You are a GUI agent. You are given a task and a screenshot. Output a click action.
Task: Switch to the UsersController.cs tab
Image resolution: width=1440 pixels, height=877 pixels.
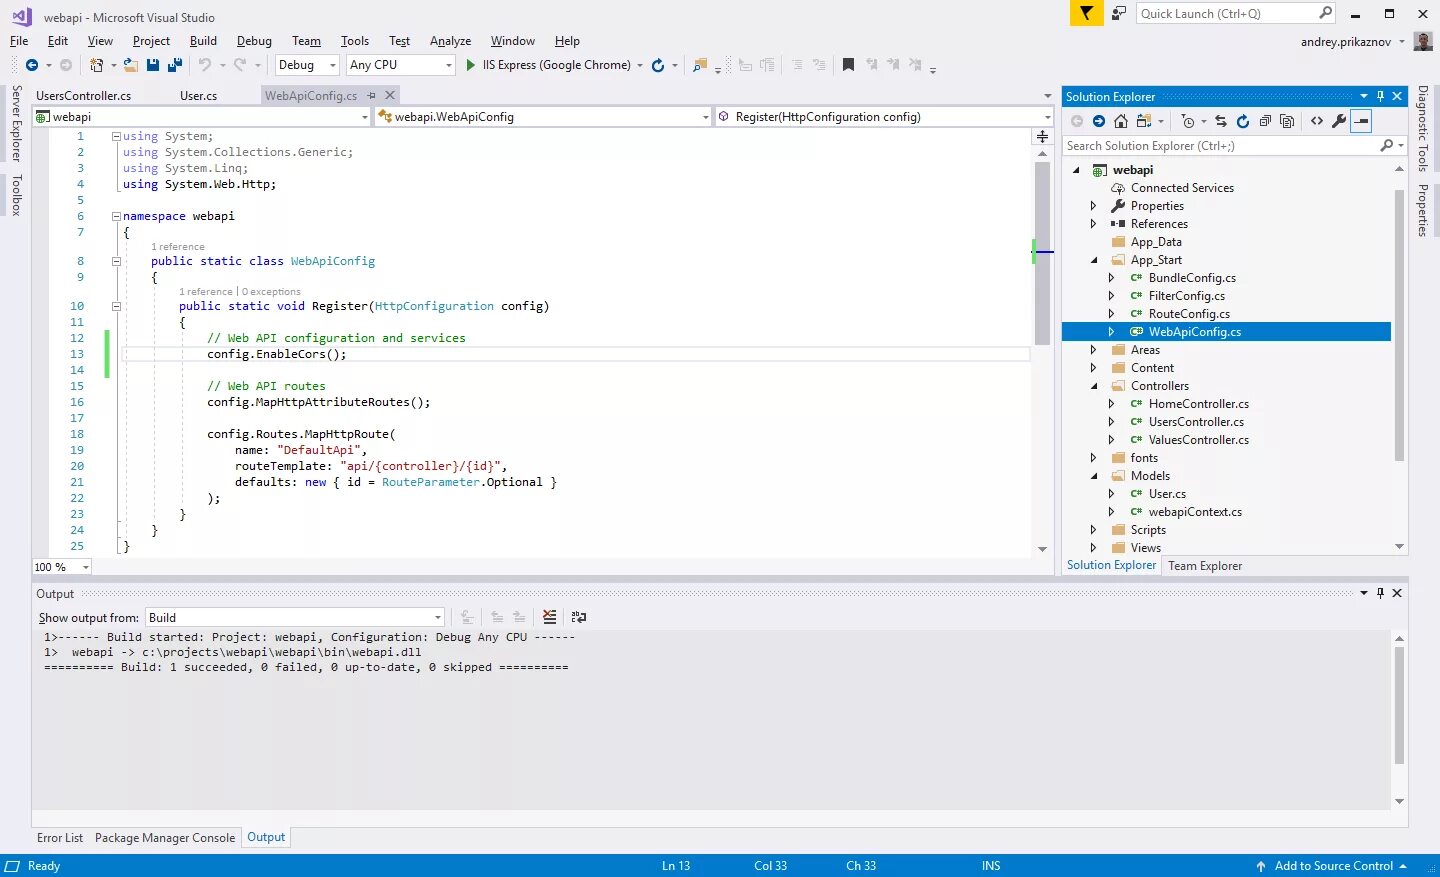[x=83, y=95]
